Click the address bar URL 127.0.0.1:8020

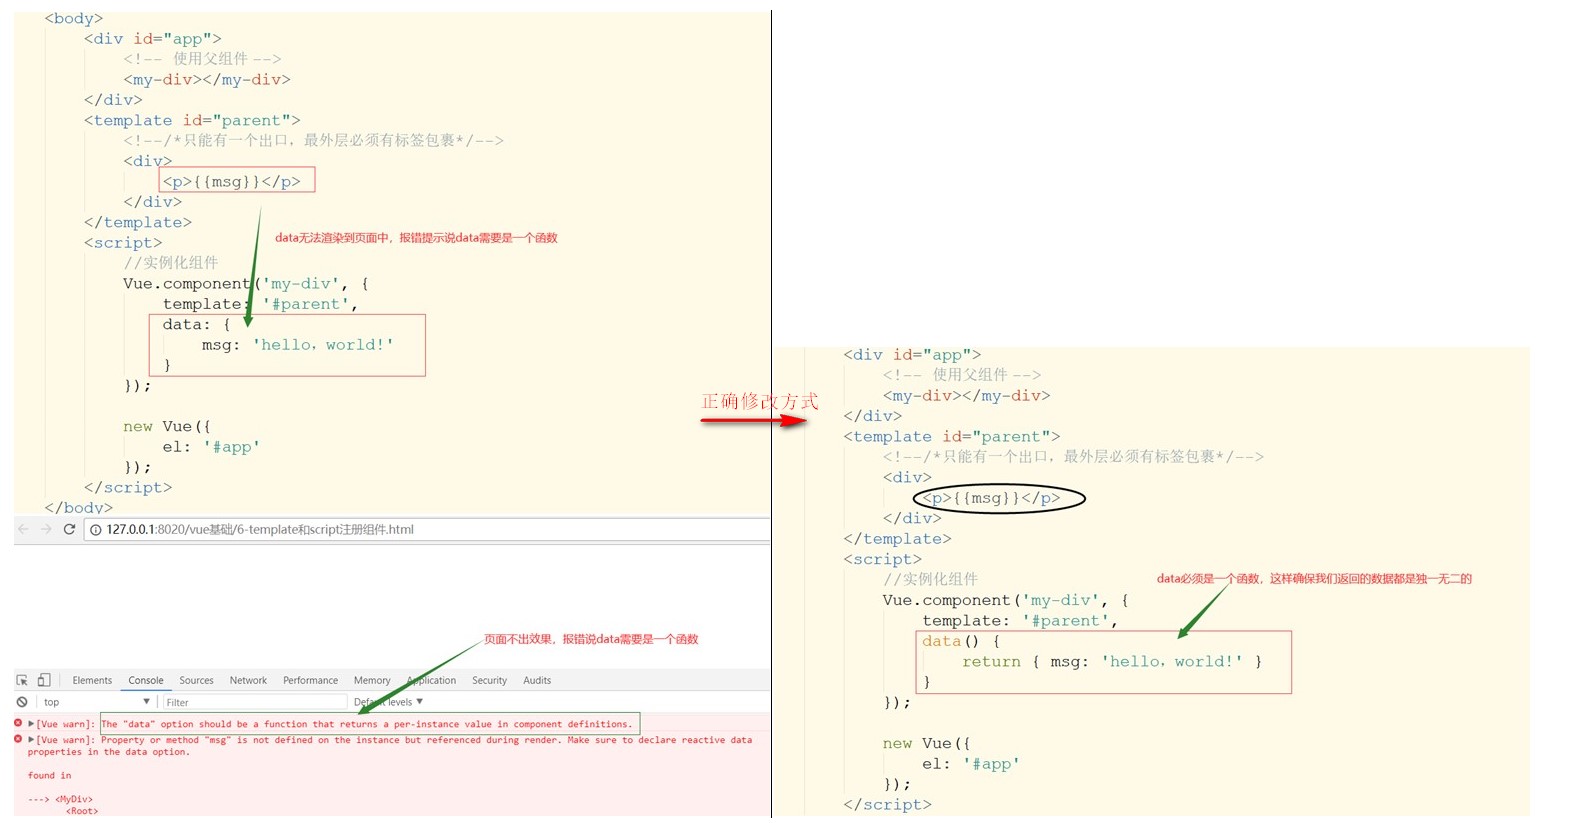[x=260, y=530]
